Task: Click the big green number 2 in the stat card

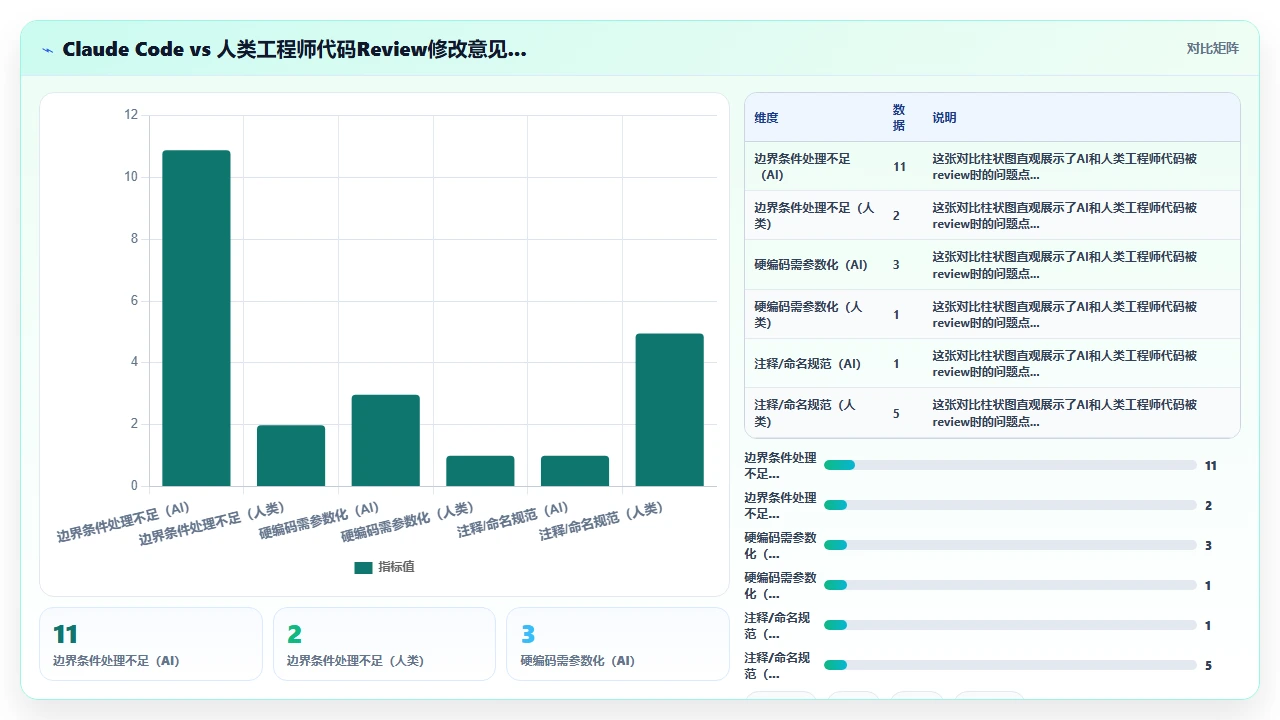Action: coord(294,634)
